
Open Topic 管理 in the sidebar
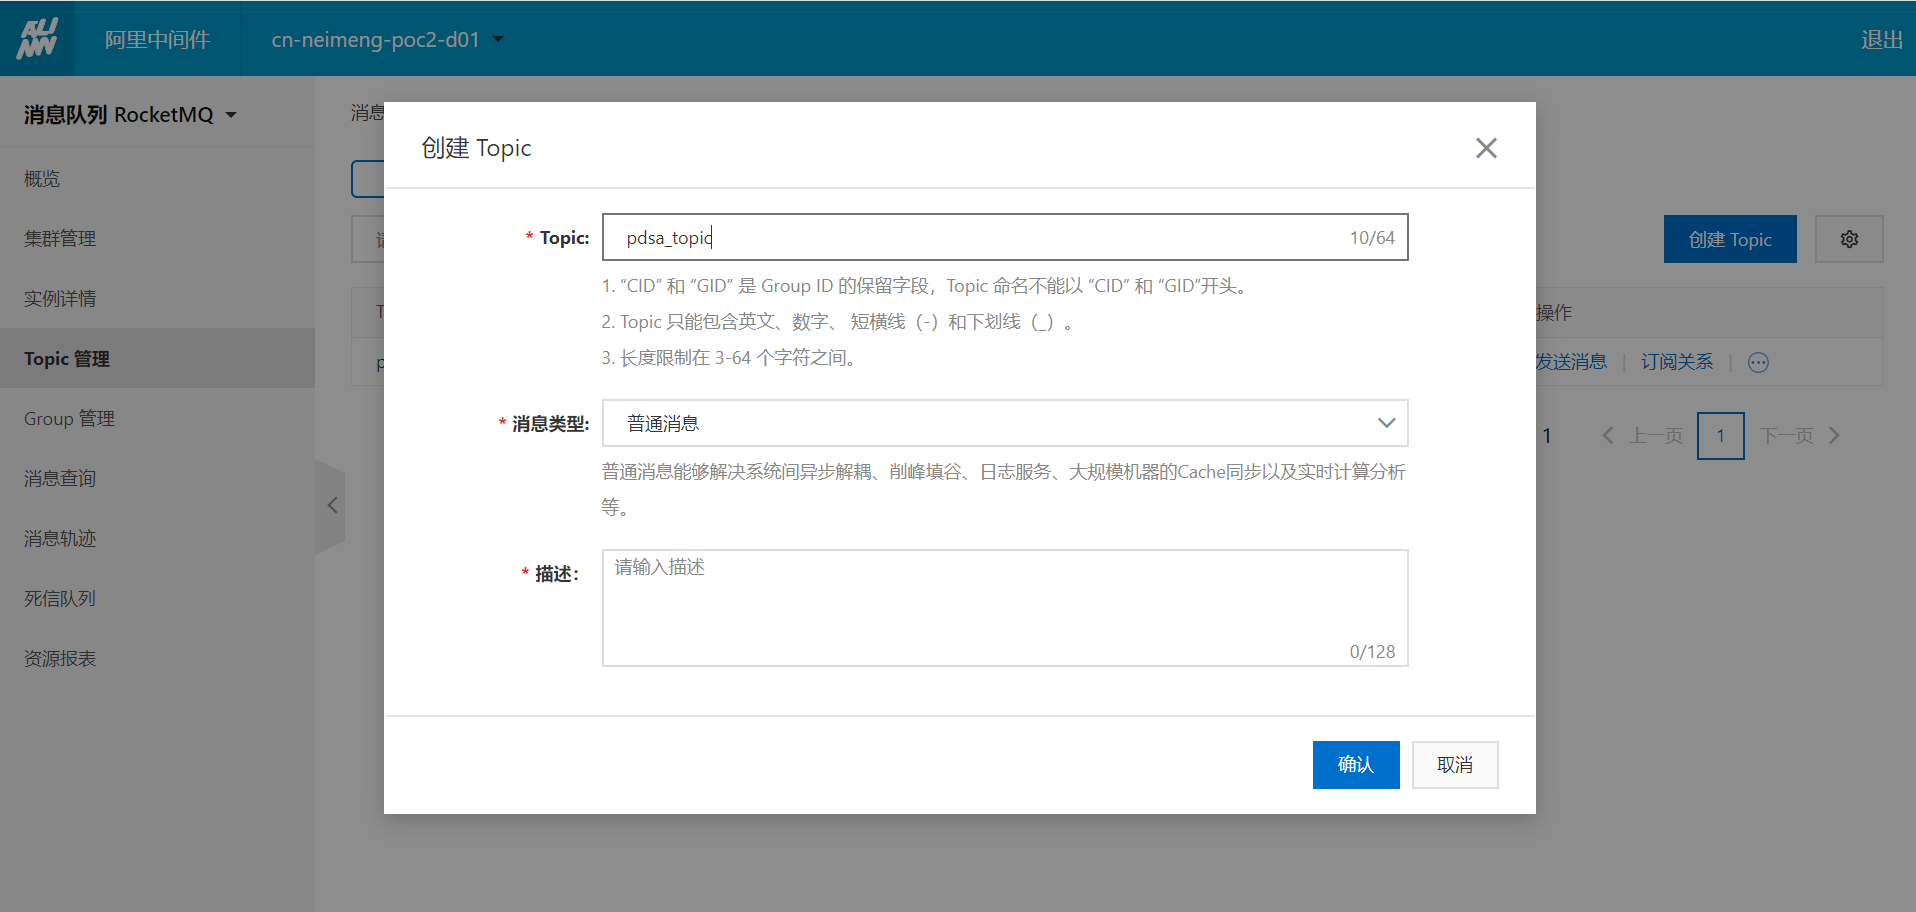pyautogui.click(x=157, y=359)
